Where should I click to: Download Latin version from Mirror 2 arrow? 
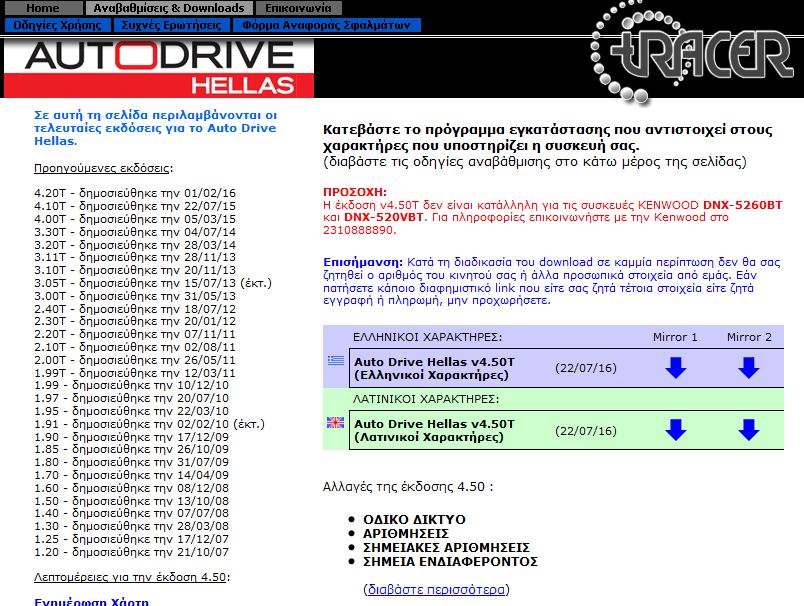[749, 430]
